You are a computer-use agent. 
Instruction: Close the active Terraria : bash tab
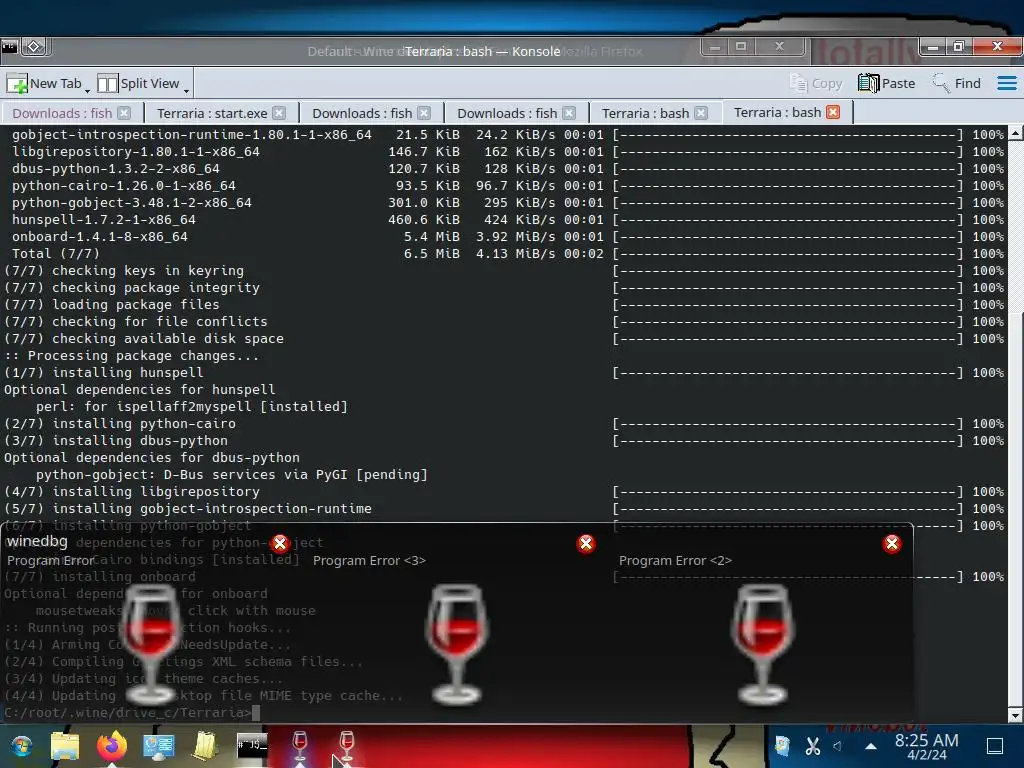pos(833,112)
